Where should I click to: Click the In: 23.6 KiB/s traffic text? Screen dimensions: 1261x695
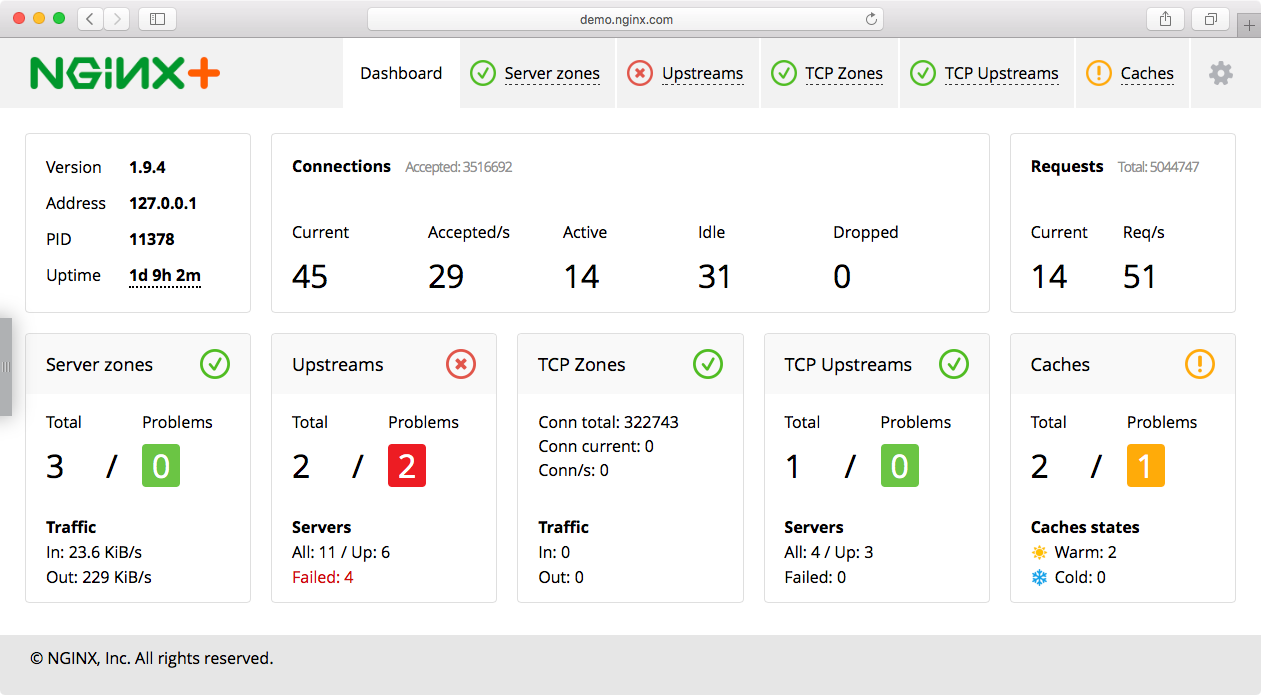(x=94, y=552)
